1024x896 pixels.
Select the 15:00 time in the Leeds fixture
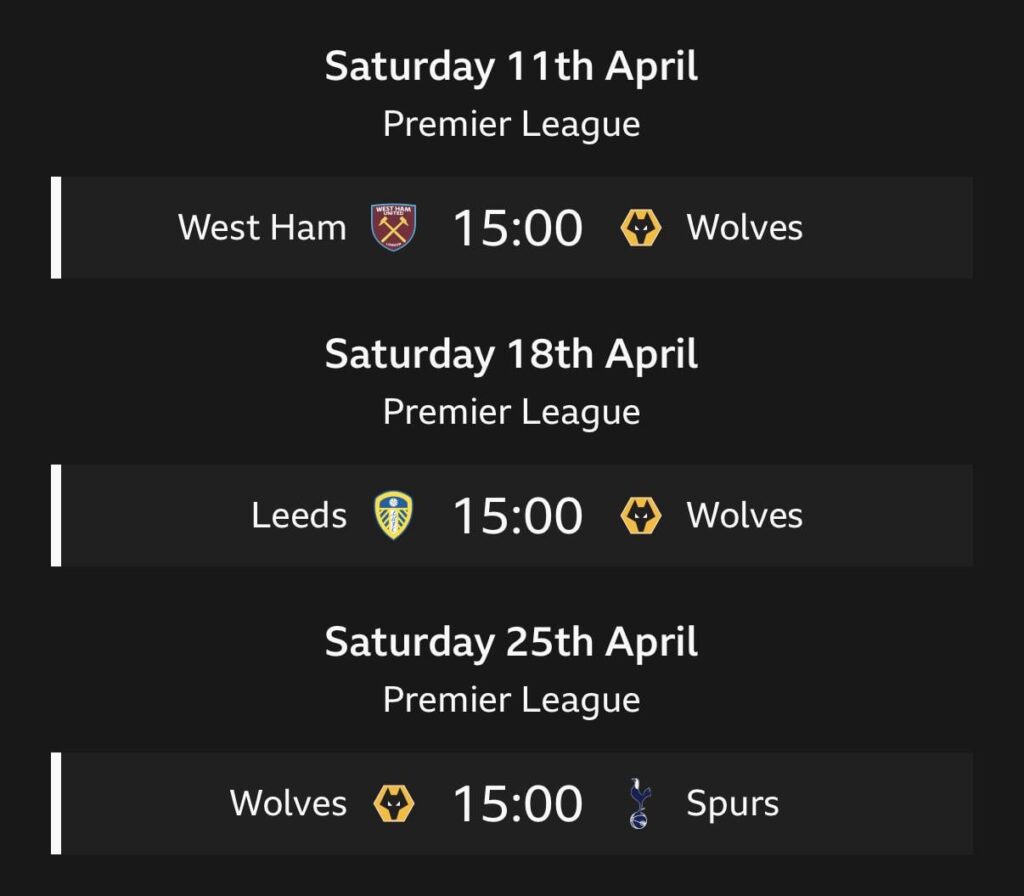517,515
